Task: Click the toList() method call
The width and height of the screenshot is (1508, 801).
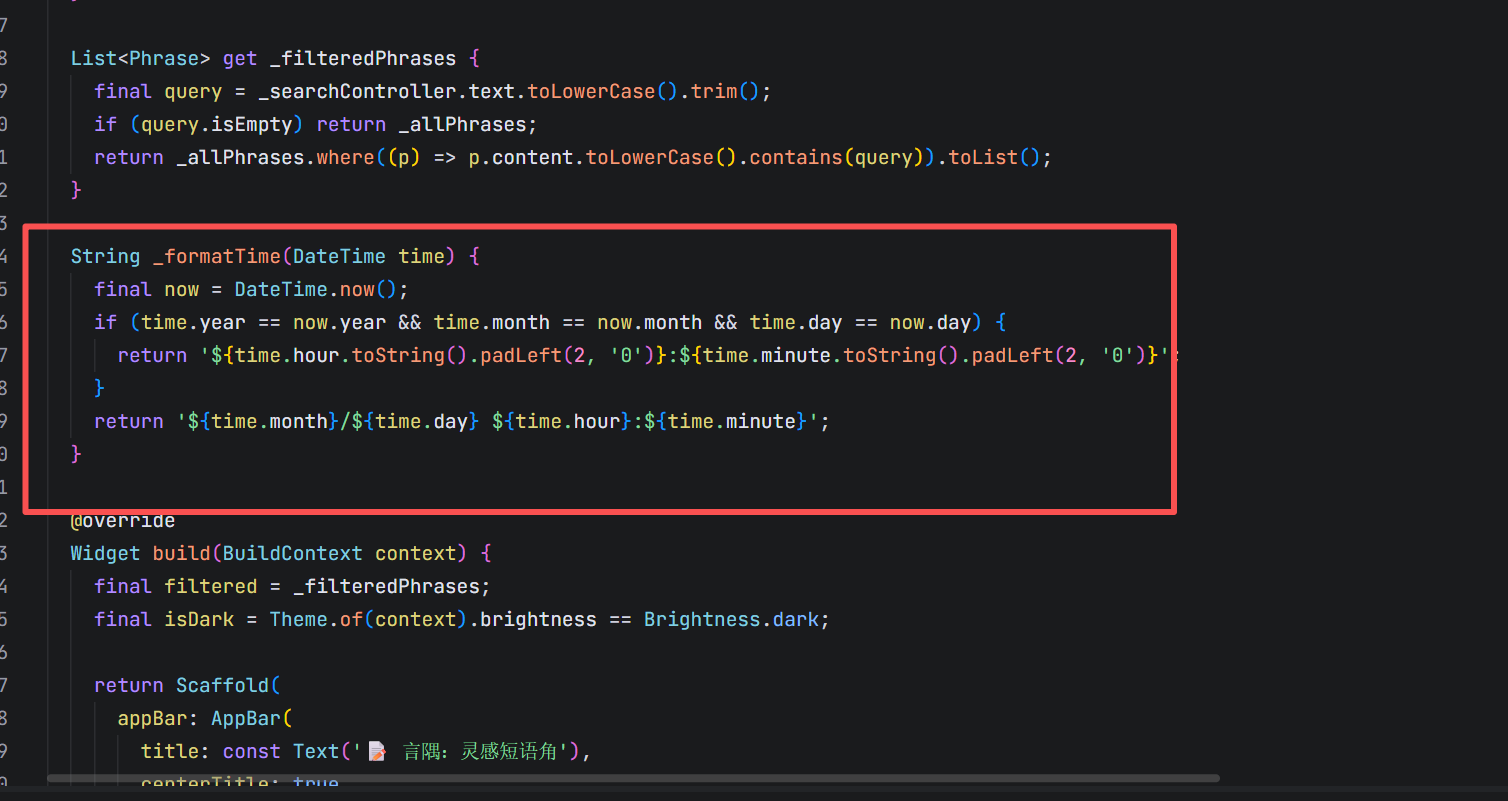Action: [995, 157]
